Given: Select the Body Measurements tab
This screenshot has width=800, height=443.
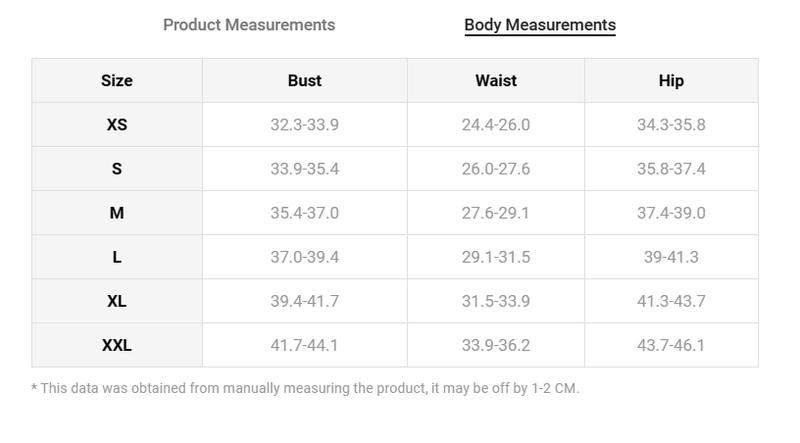Looking at the screenshot, I should [540, 24].
